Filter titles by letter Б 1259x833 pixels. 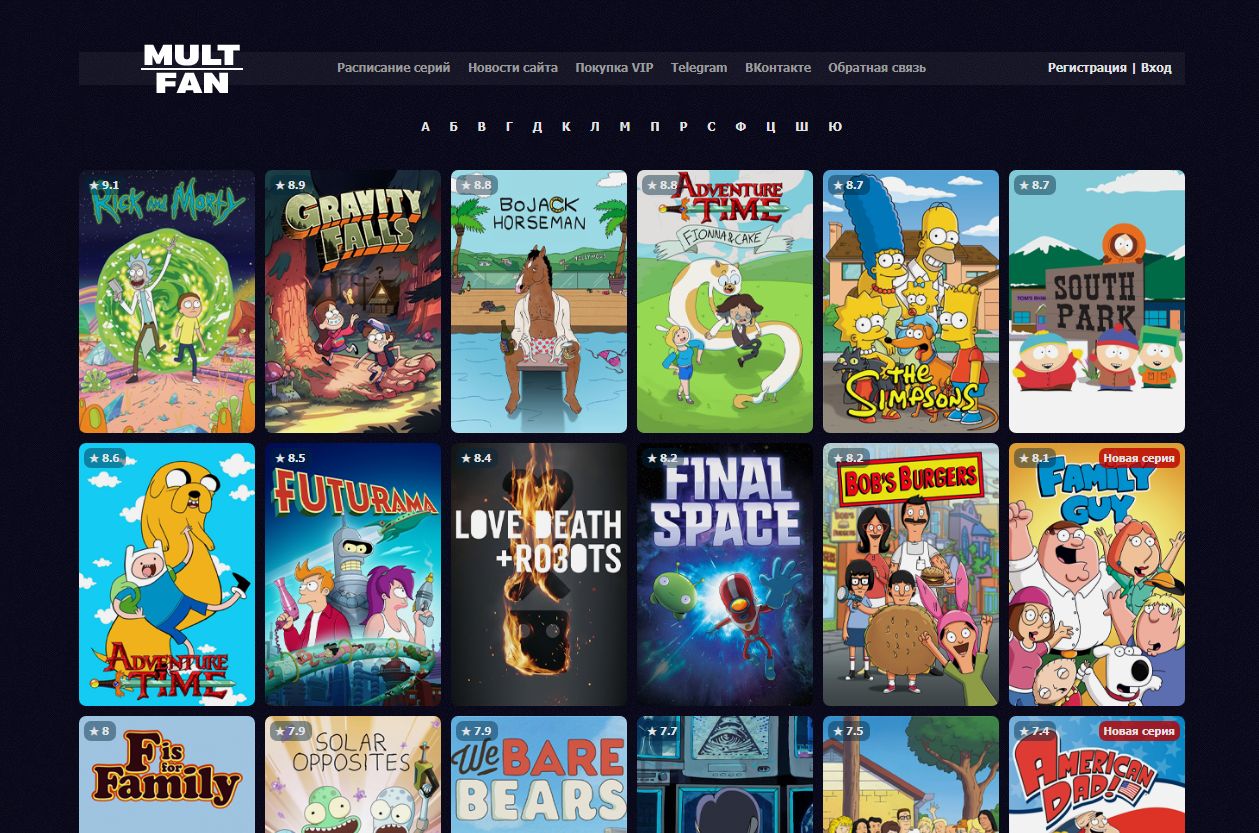(x=454, y=127)
